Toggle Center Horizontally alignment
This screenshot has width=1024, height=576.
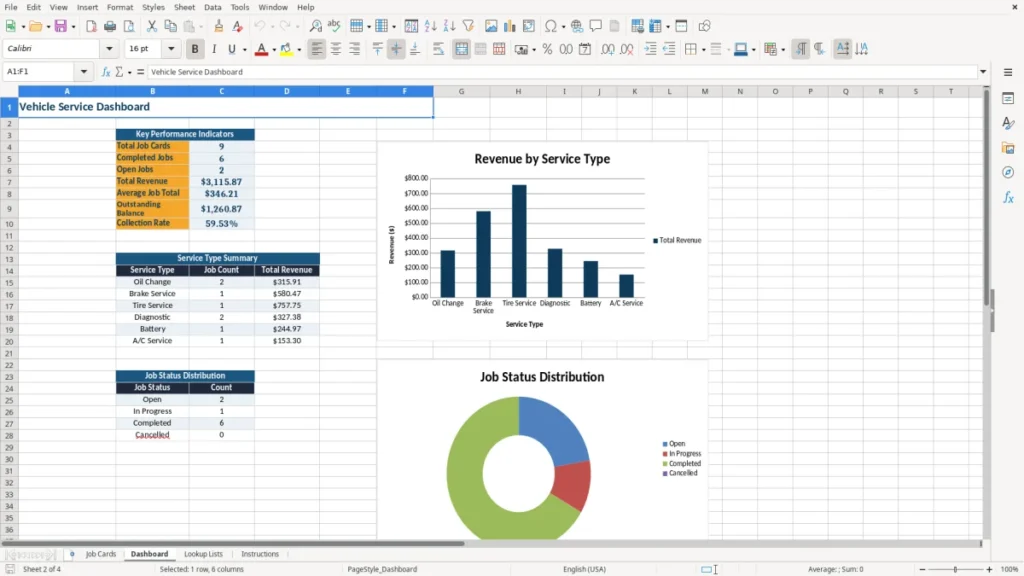(336, 49)
